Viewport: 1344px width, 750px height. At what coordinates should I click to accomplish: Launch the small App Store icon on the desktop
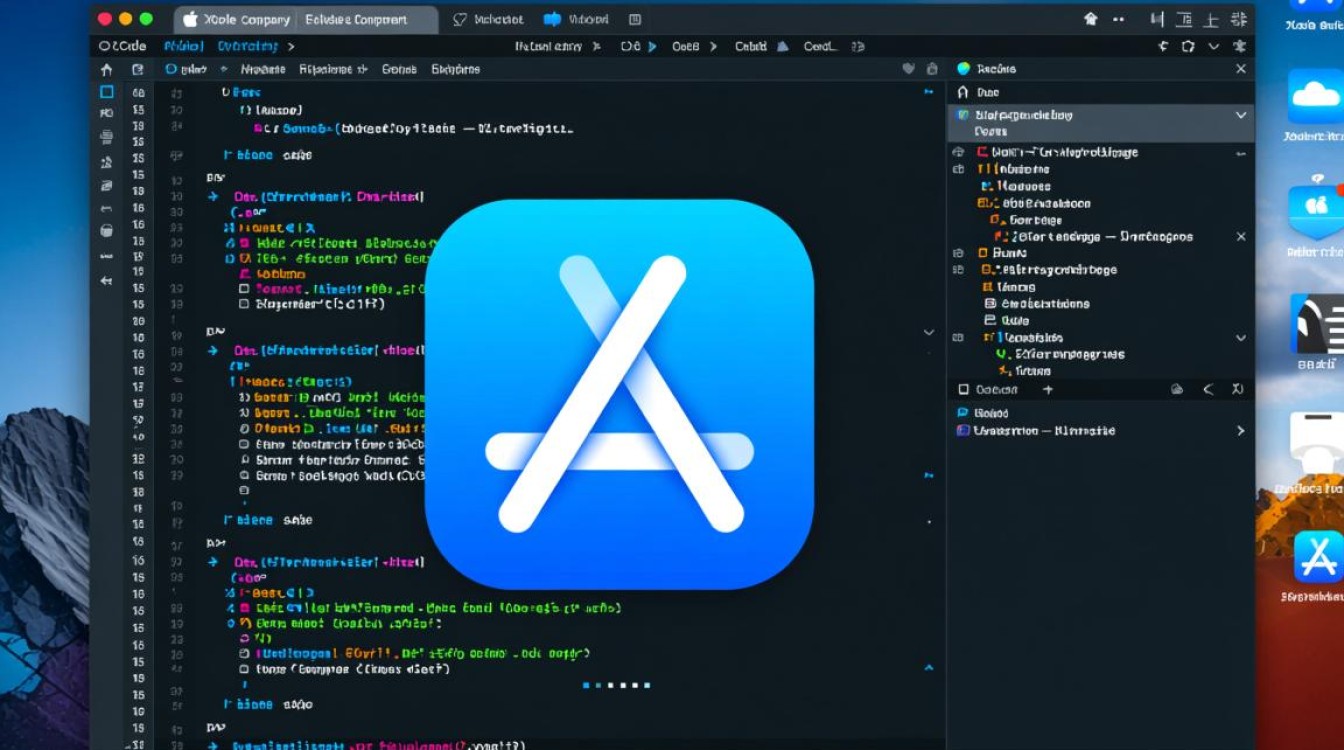pyautogui.click(x=1318, y=557)
